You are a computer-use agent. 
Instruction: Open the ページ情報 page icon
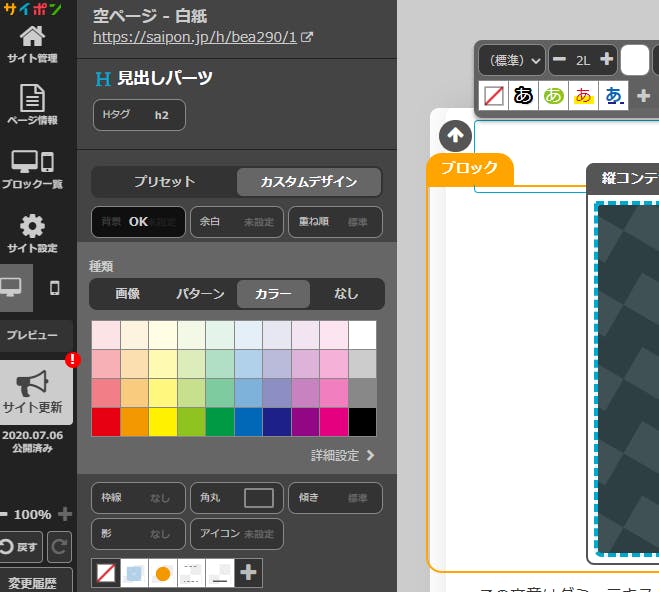[x=33, y=99]
